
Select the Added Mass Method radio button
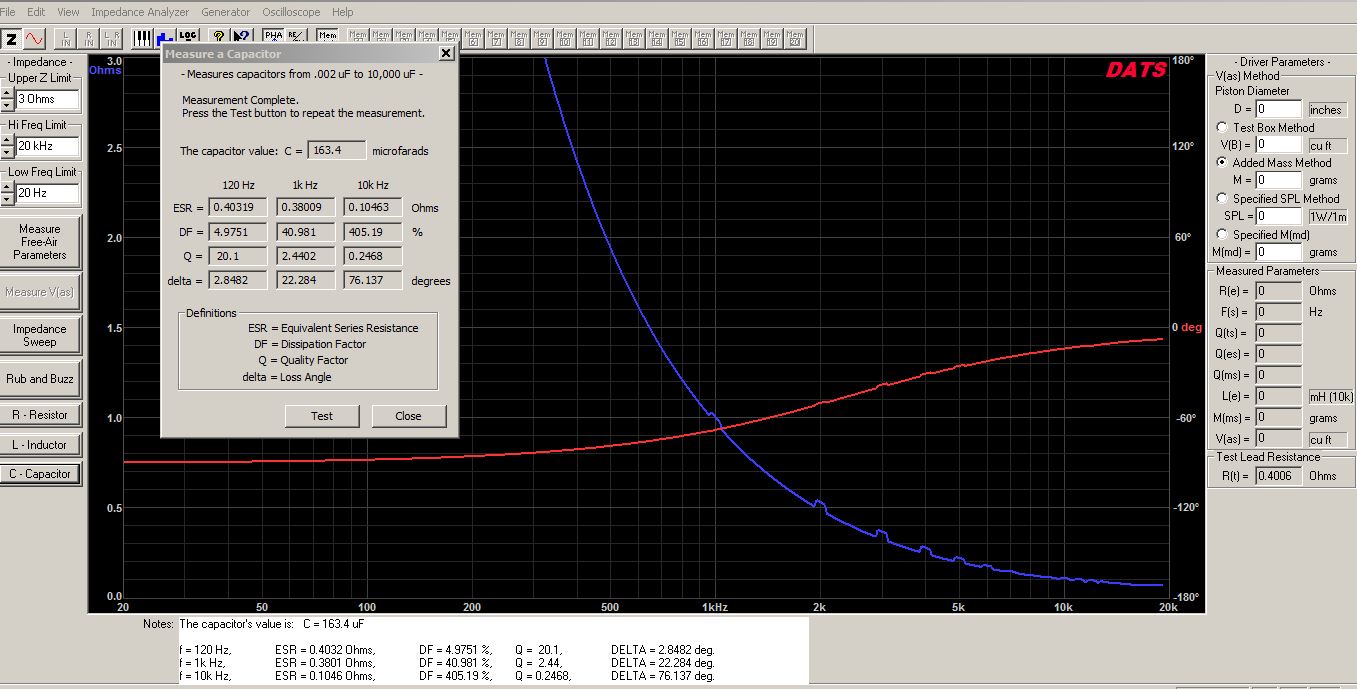(x=1222, y=162)
